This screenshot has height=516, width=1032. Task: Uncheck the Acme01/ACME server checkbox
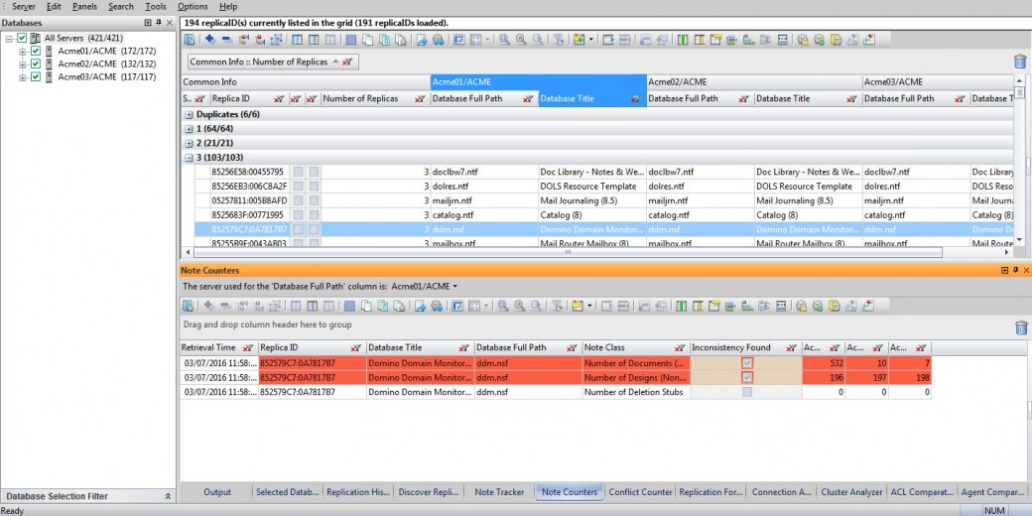36,51
